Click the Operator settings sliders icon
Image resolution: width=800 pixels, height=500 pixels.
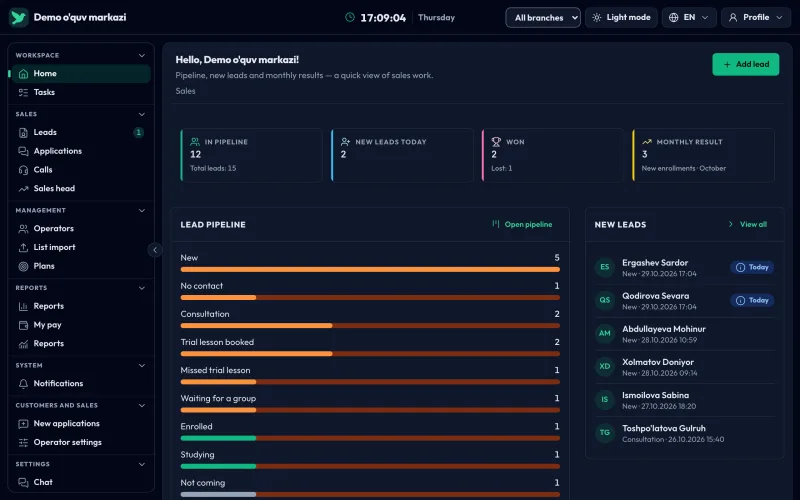[x=23, y=442]
